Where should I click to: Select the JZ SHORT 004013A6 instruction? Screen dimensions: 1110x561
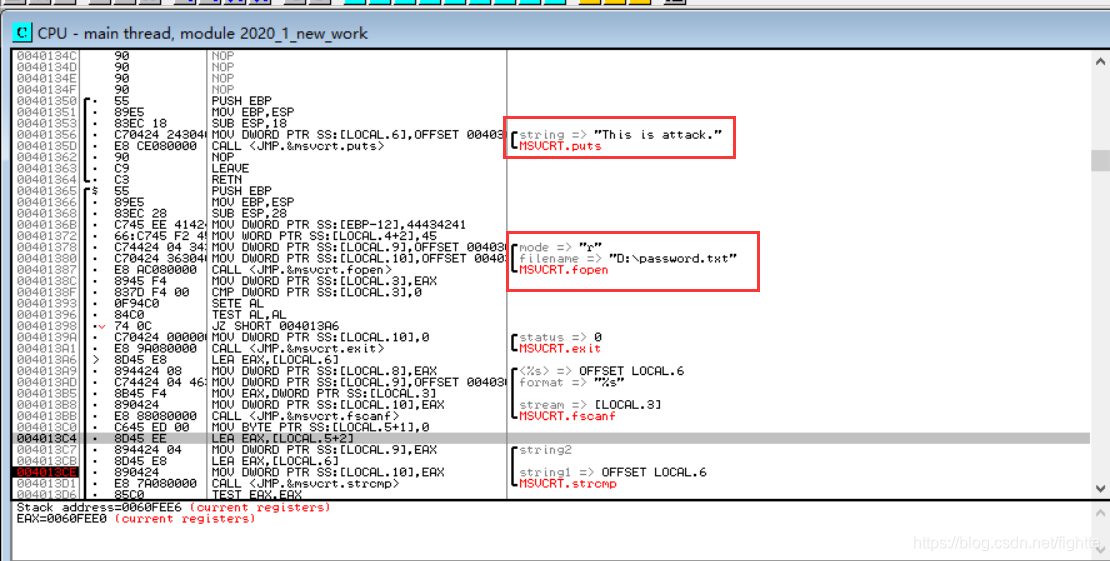tap(275, 326)
